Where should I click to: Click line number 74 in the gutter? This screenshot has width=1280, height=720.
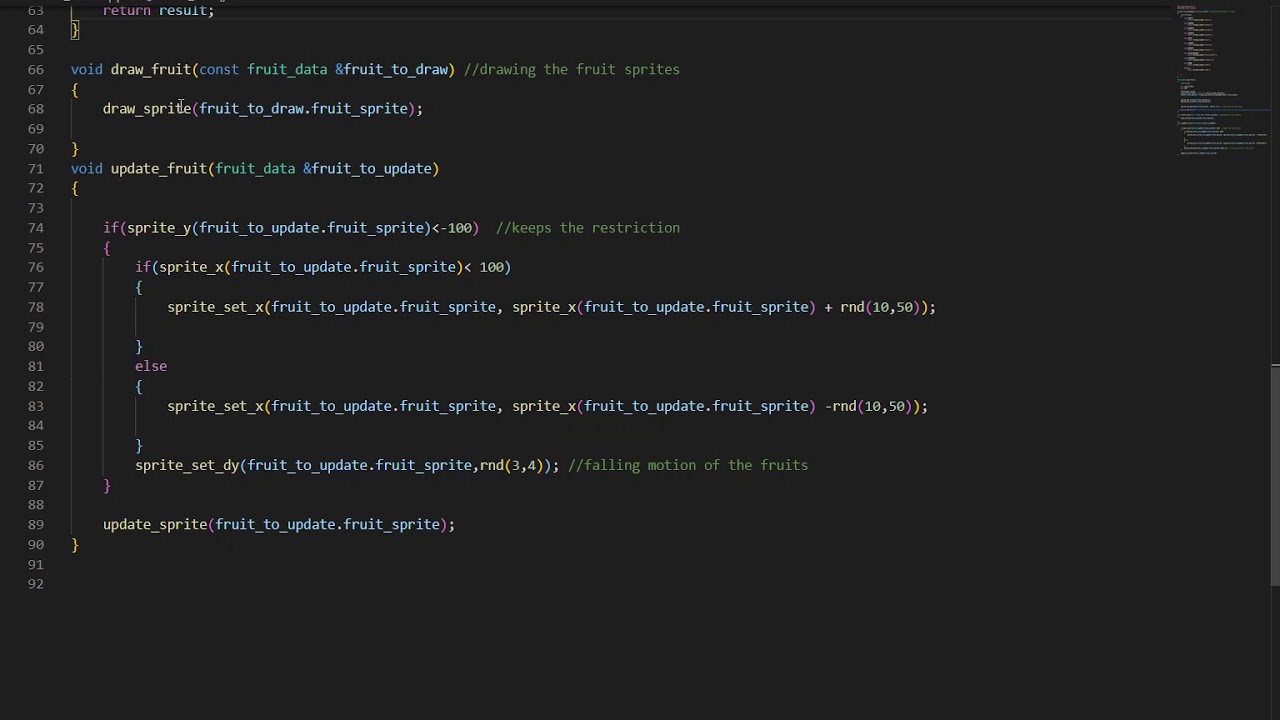(x=35, y=228)
